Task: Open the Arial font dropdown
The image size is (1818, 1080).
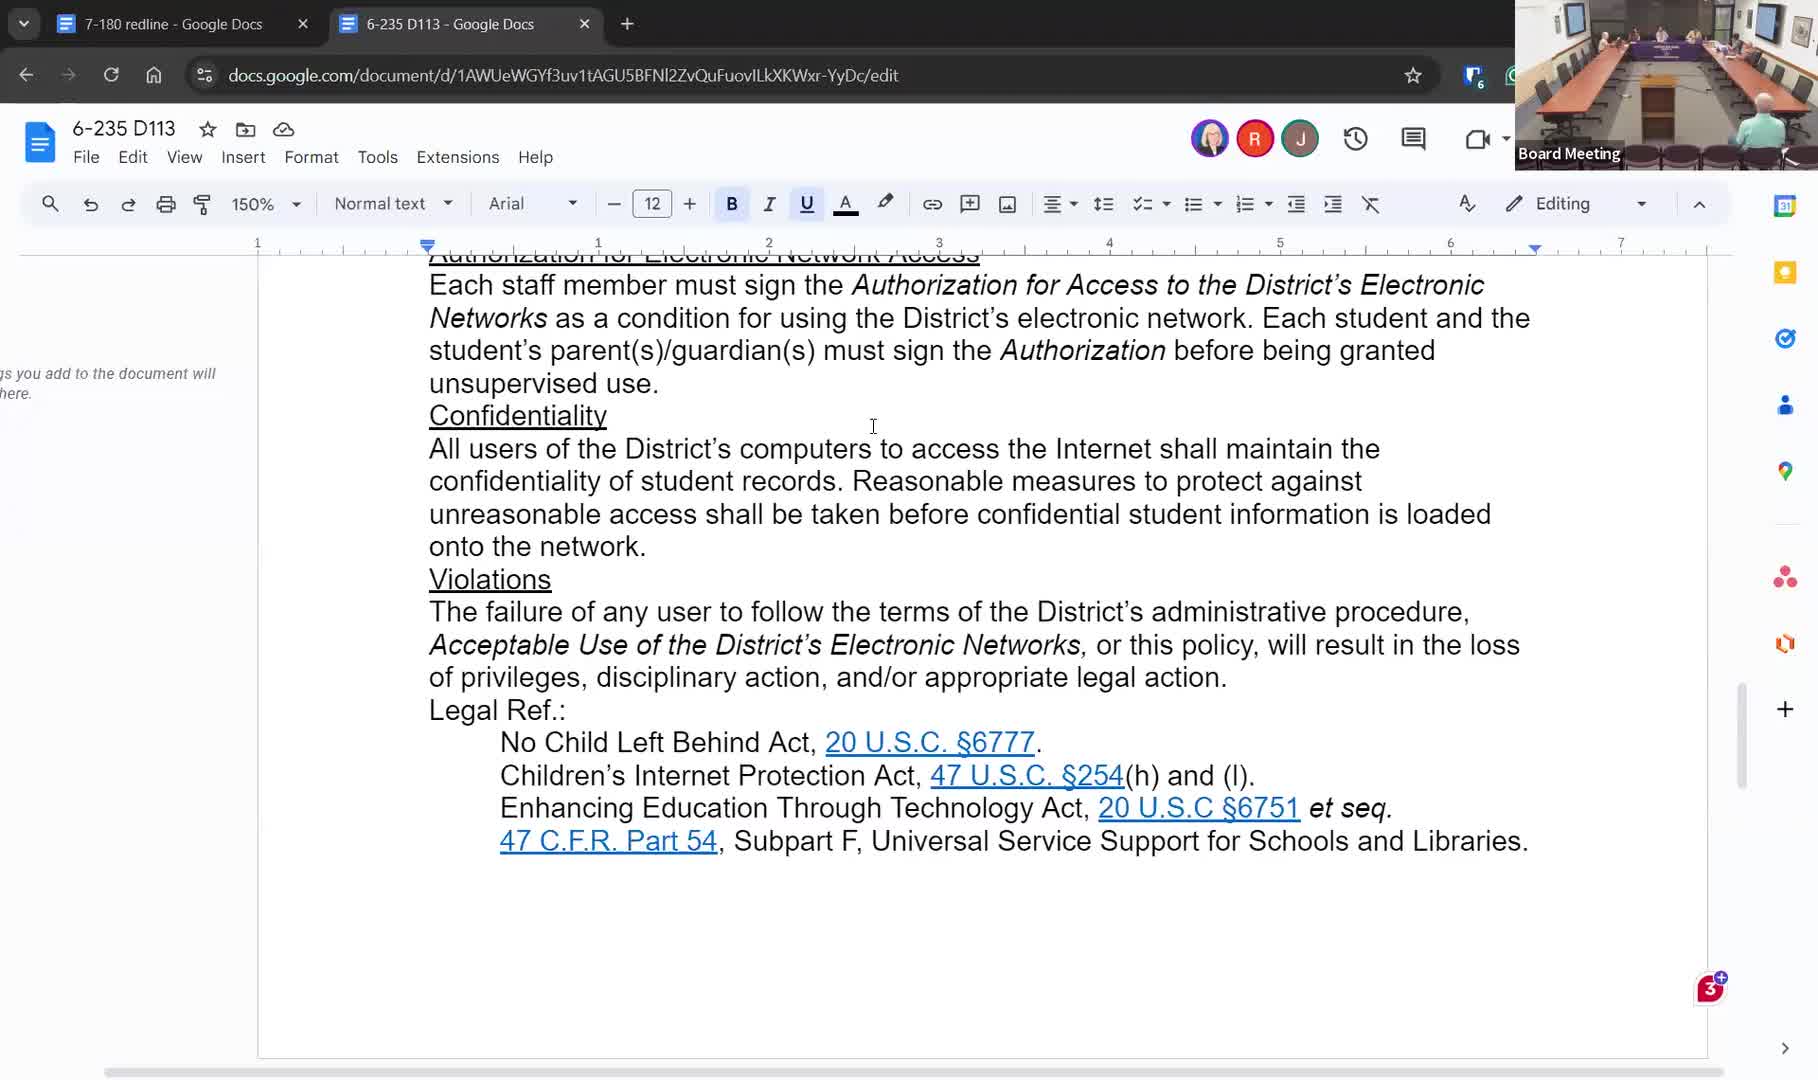Action: [x=532, y=204]
